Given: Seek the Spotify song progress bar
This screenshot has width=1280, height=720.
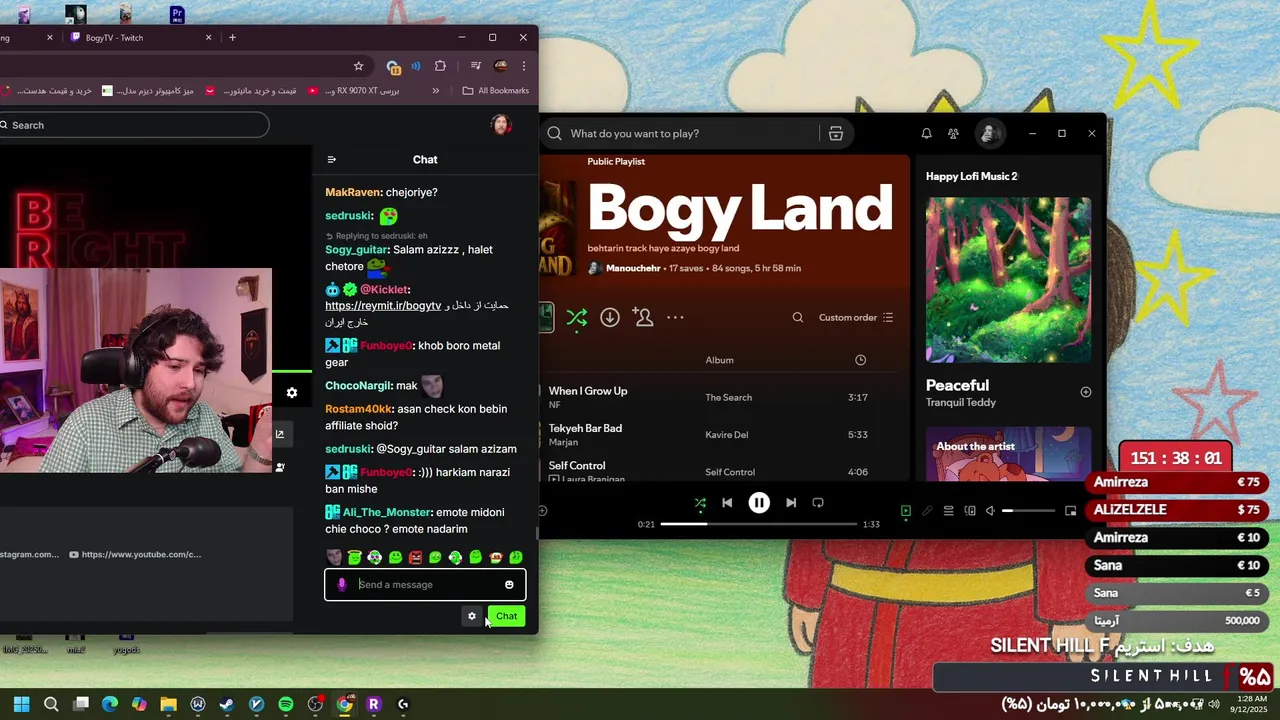Looking at the screenshot, I should pos(759,524).
